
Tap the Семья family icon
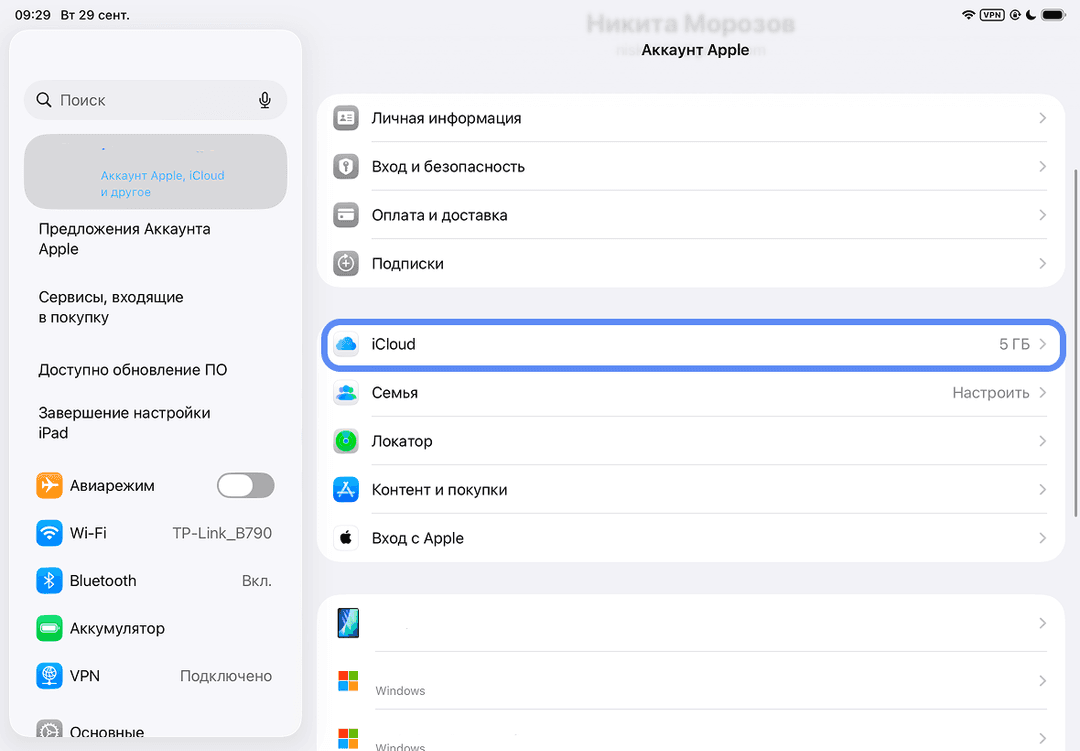click(346, 393)
